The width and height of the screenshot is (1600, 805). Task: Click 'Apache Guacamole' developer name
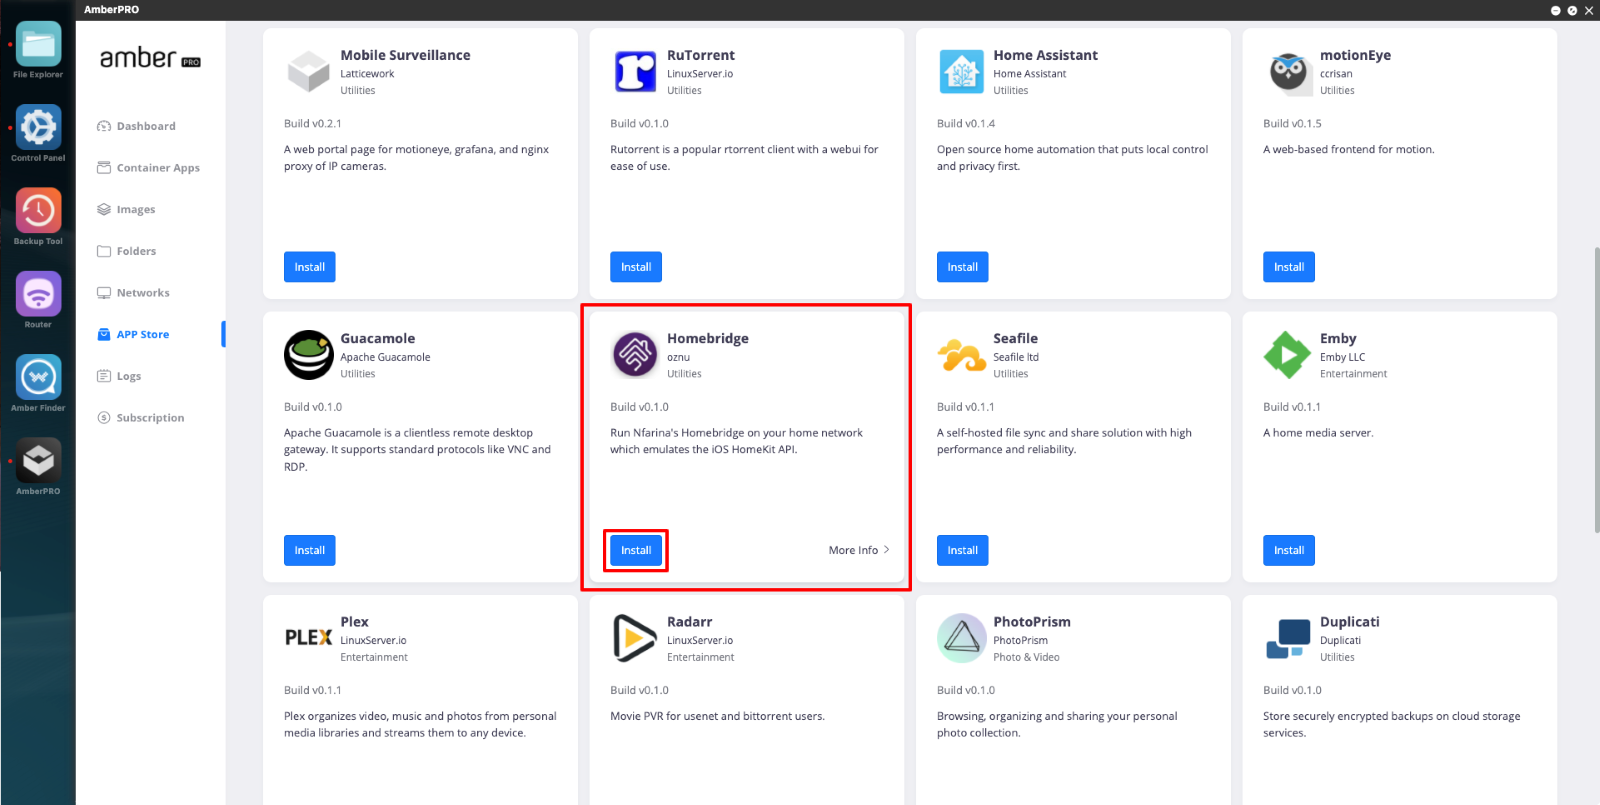[x=385, y=357]
